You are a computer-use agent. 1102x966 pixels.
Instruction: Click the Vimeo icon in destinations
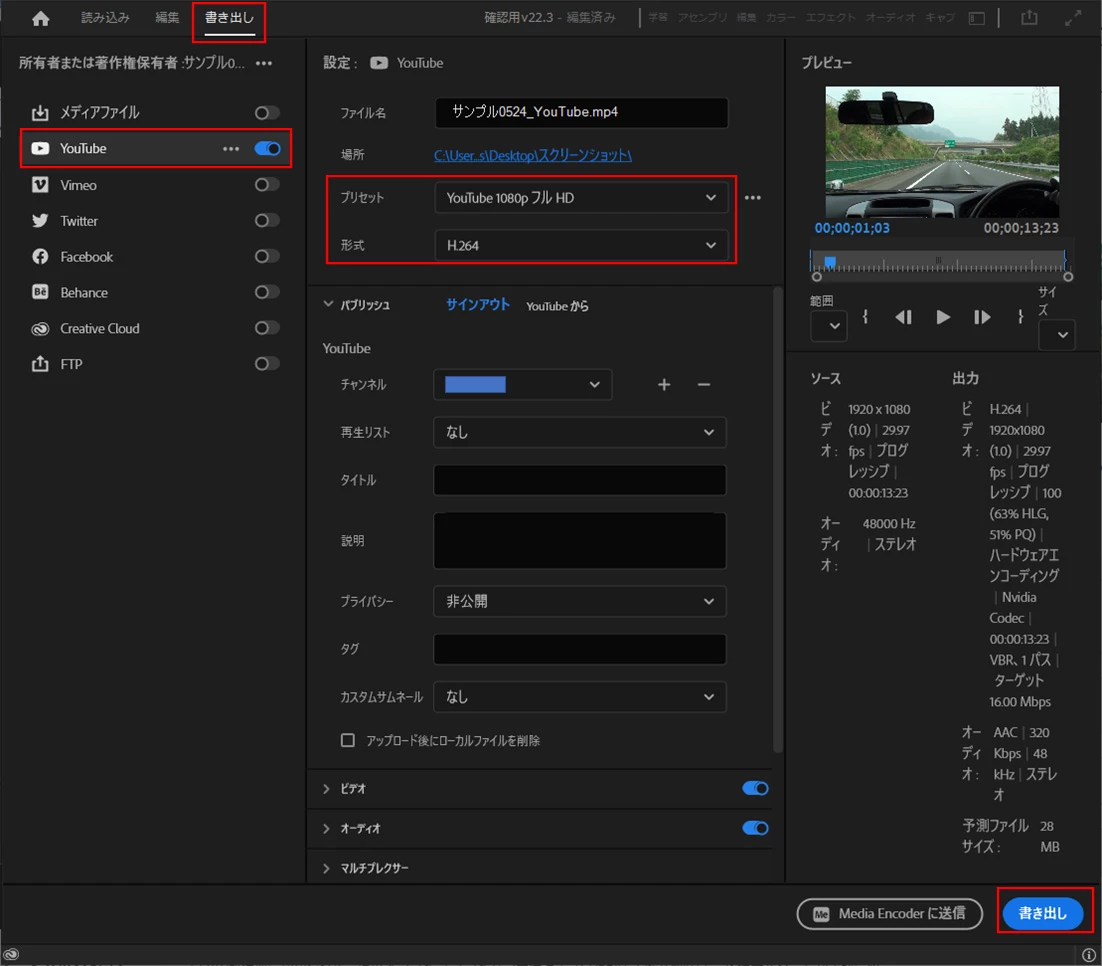[40, 185]
